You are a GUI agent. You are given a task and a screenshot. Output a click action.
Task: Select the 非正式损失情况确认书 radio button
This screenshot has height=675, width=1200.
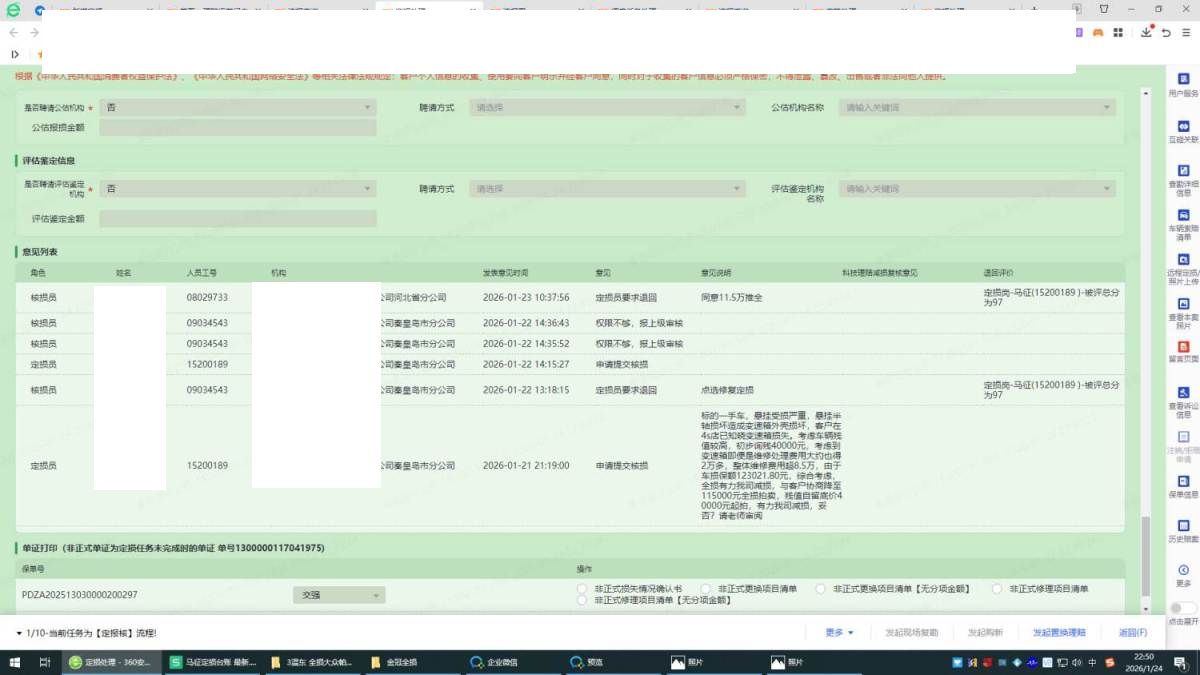coord(583,589)
